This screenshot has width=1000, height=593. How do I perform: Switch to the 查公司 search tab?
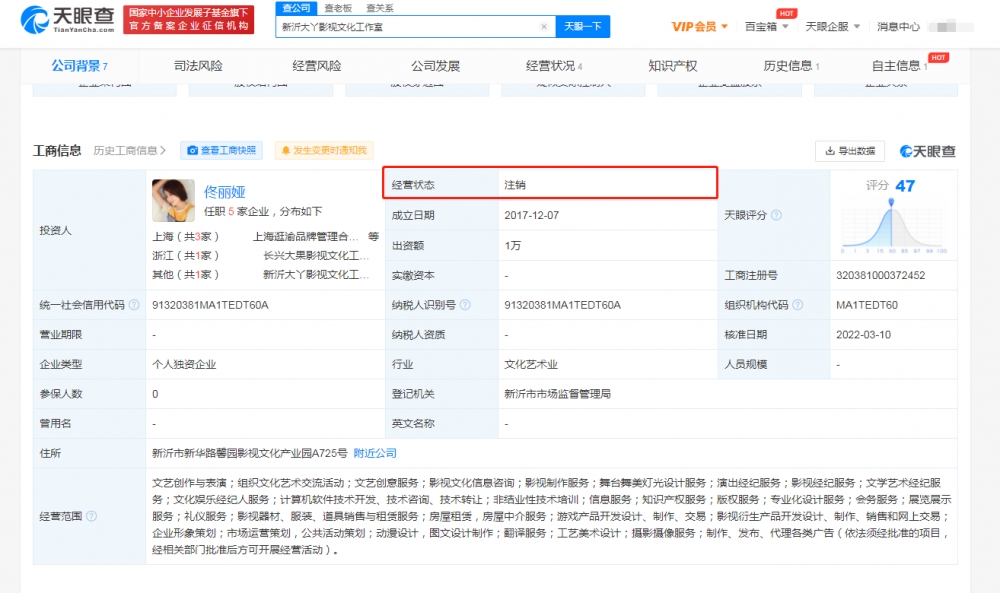[297, 8]
